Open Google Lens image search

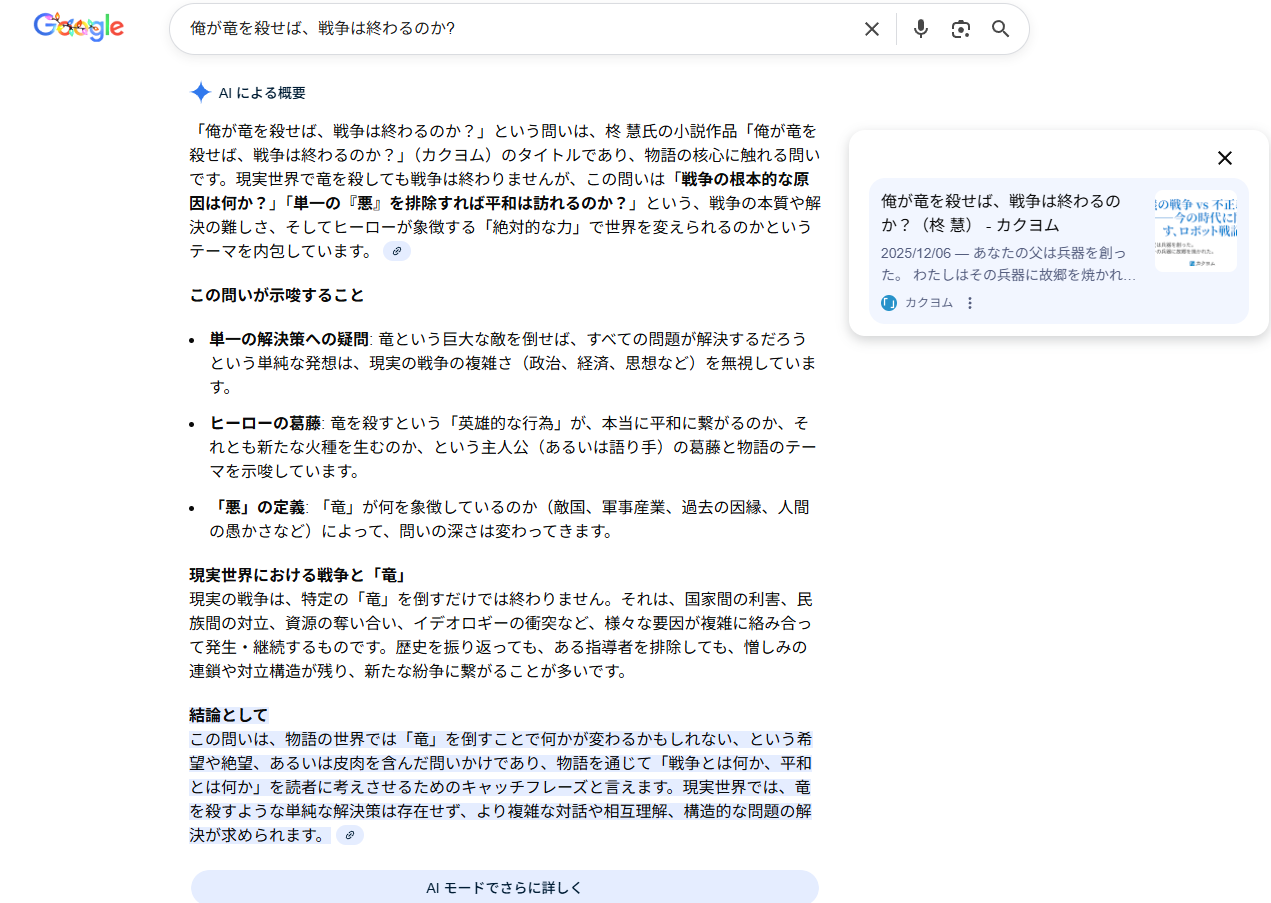[960, 29]
